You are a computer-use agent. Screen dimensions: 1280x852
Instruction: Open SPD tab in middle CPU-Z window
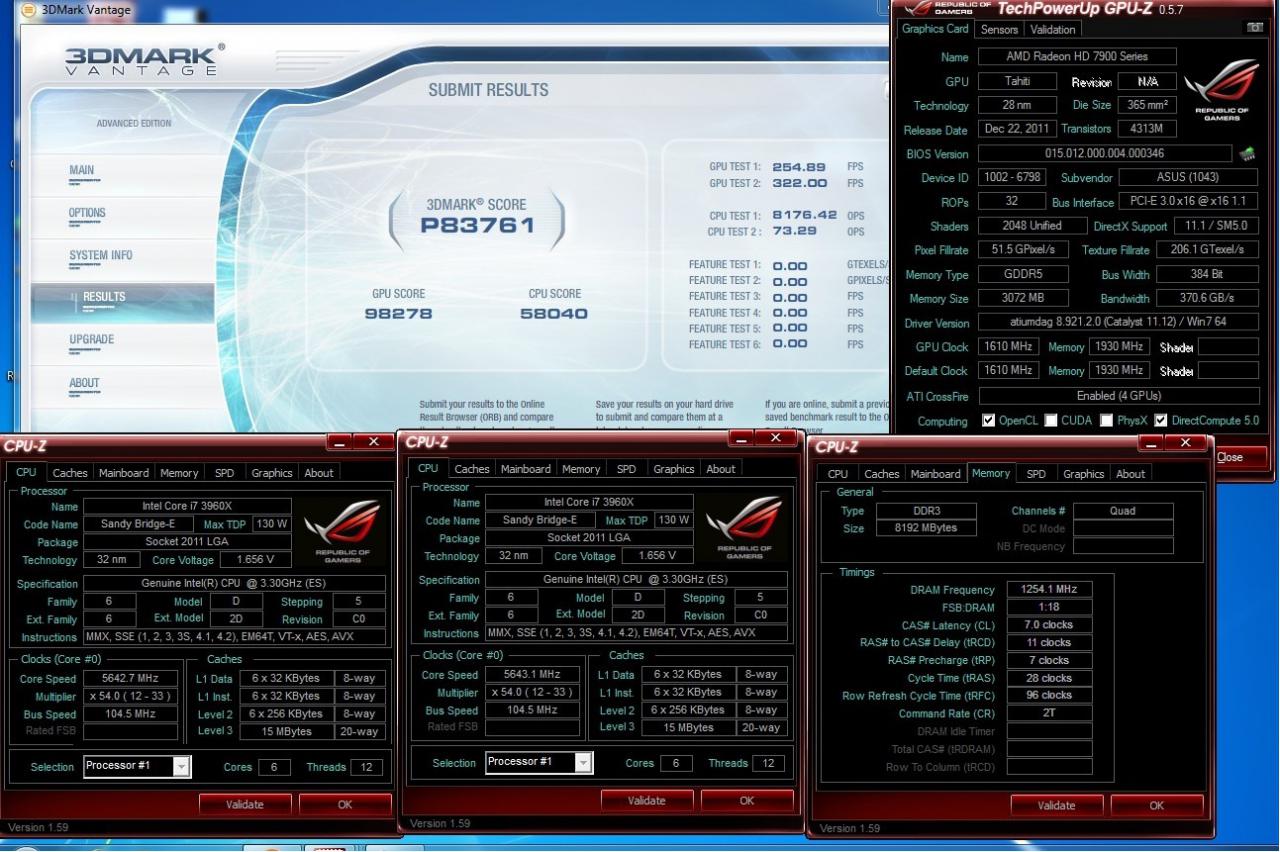[626, 469]
